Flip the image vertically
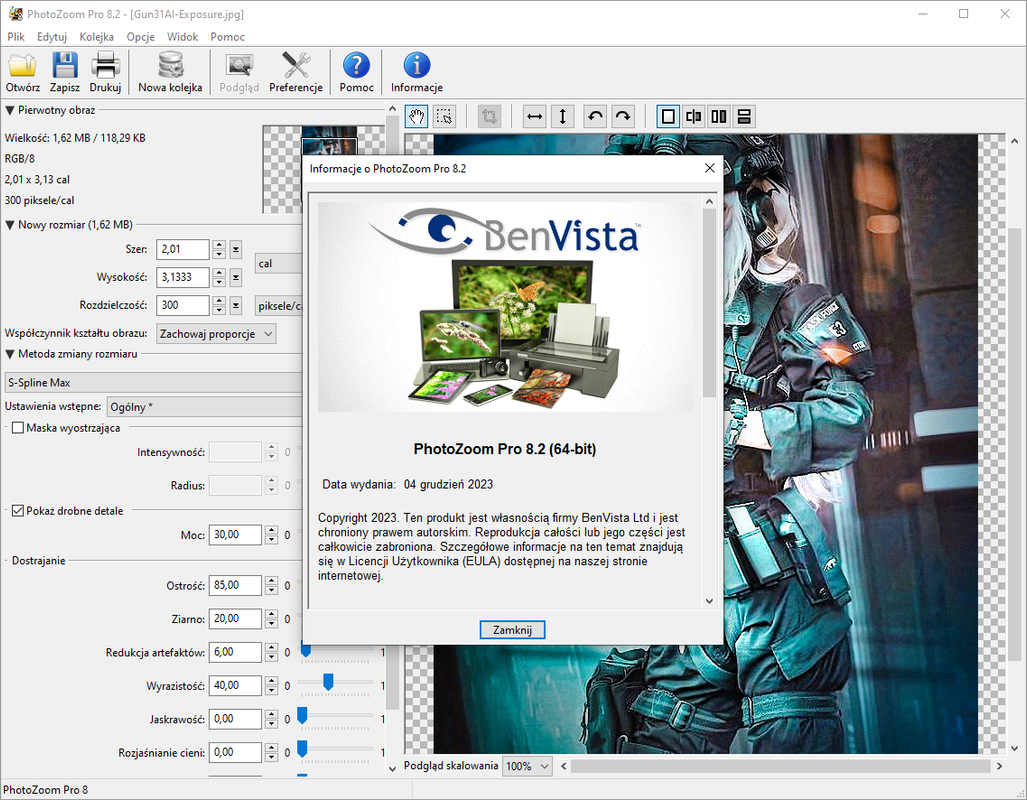This screenshot has width=1027, height=800. 563,117
